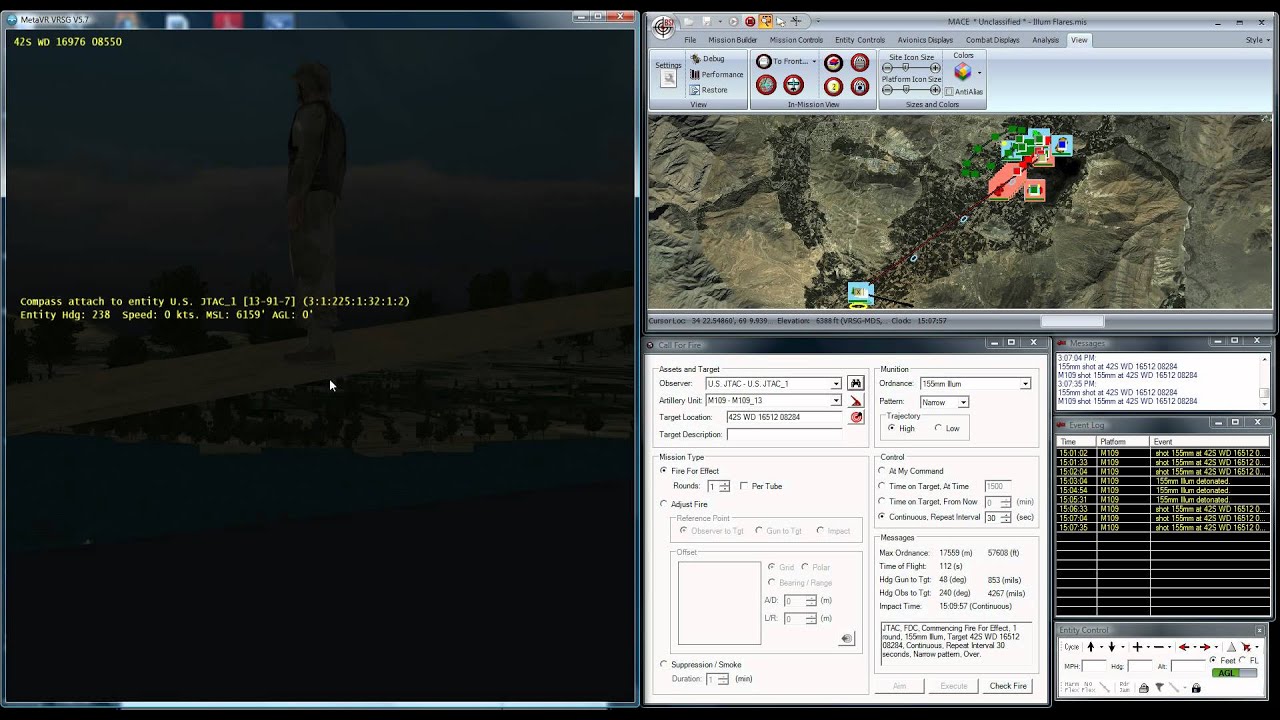Select the Fire For Effect radio button
This screenshot has height=720, width=1280.
click(664, 471)
